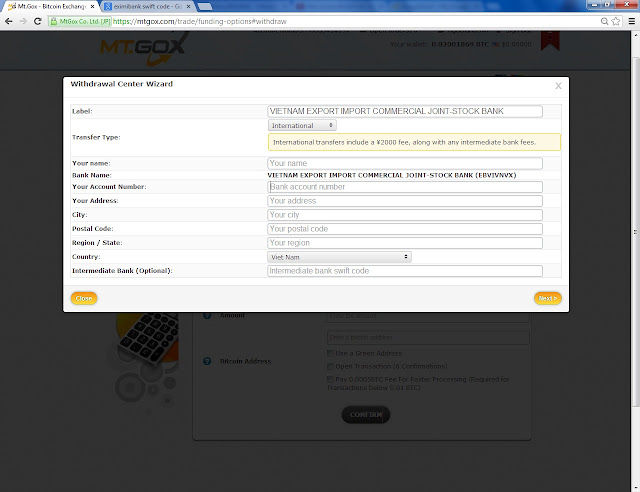Reload the page with the refresh icon

tap(38, 21)
